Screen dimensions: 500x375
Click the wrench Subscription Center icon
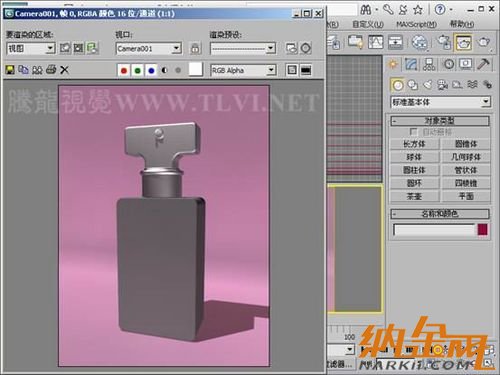pos(388,9)
